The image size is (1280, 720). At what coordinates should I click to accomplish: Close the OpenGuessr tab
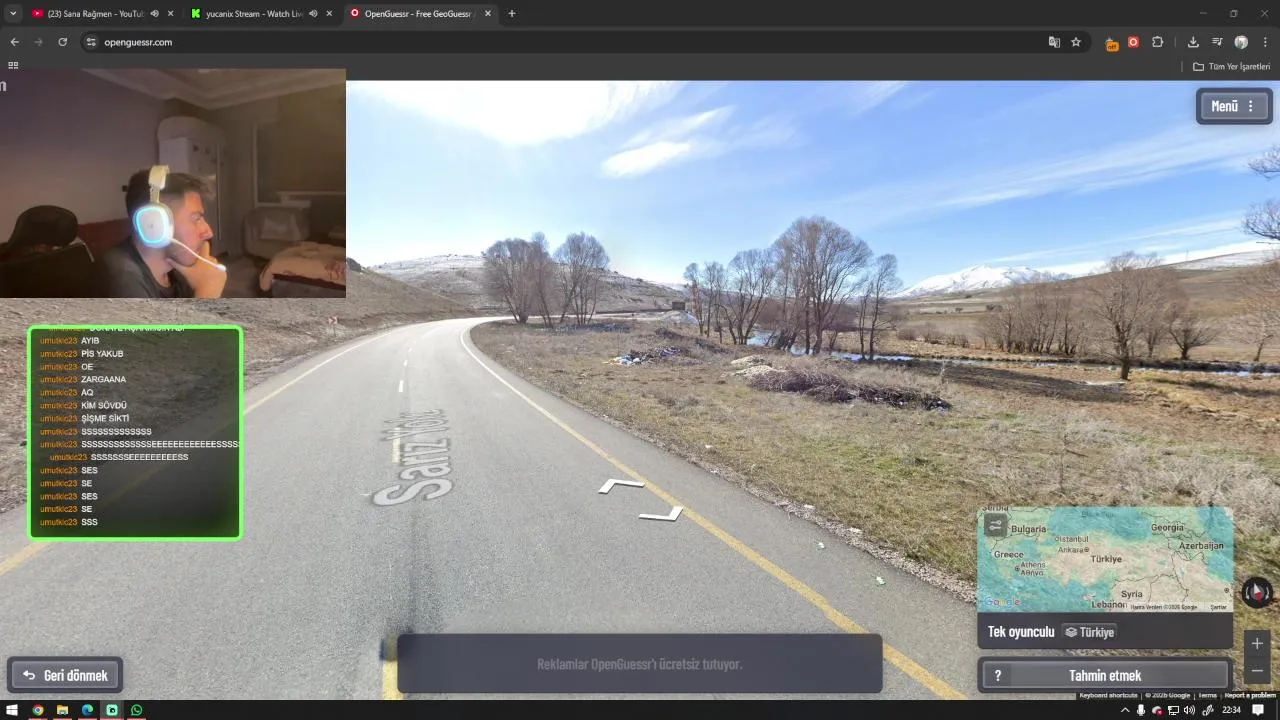coord(488,14)
